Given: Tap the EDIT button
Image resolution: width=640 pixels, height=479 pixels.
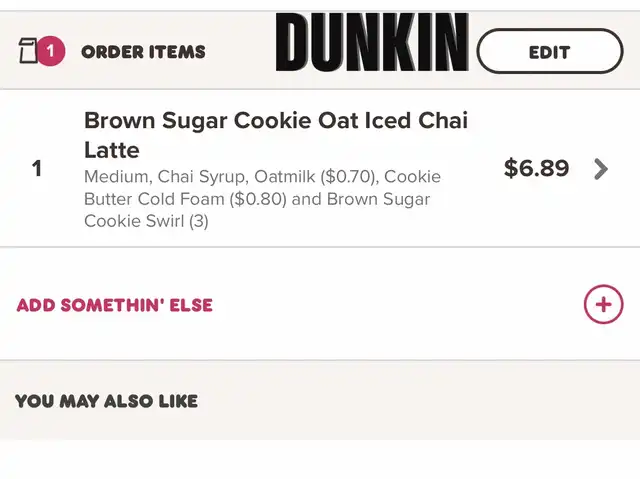Looking at the screenshot, I should pos(549,51).
